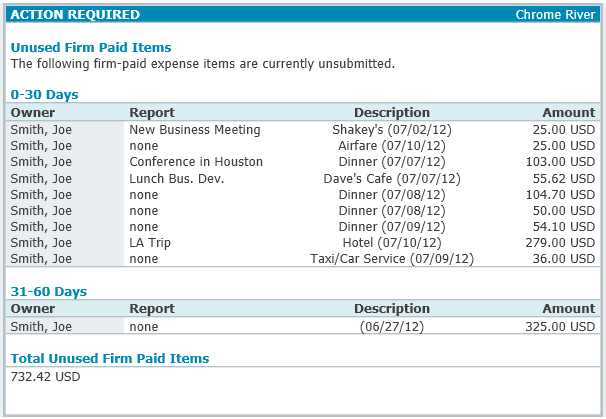This screenshot has width=606, height=419.
Task: Open the New Business Meeting report
Action: pyautogui.click(x=195, y=130)
